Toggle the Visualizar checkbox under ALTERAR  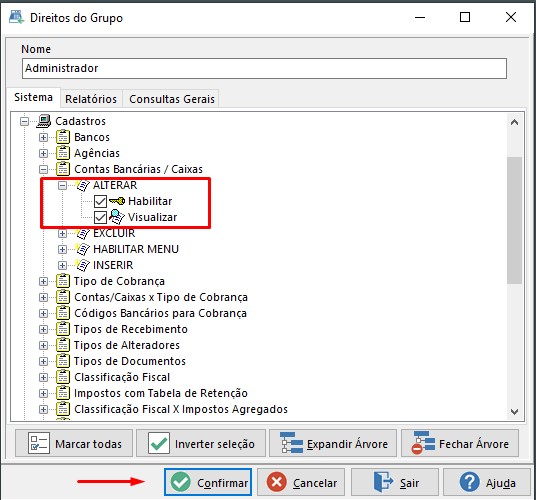[x=100, y=217]
